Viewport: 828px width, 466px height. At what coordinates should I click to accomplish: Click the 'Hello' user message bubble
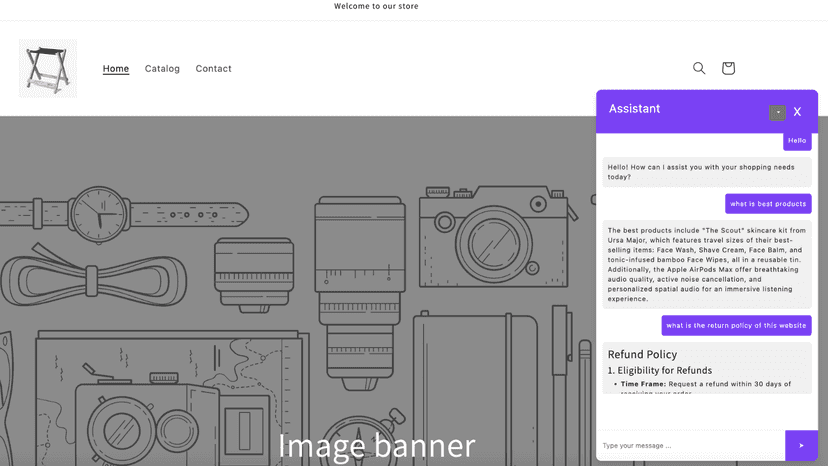[797, 141]
